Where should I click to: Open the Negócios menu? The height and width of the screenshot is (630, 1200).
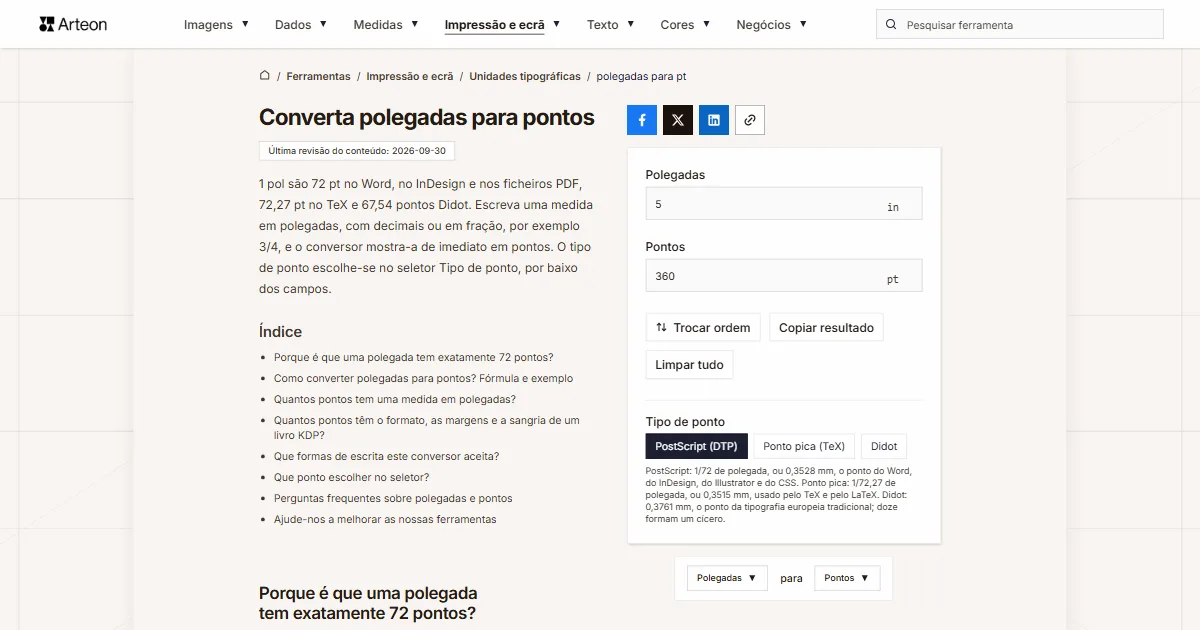(771, 25)
